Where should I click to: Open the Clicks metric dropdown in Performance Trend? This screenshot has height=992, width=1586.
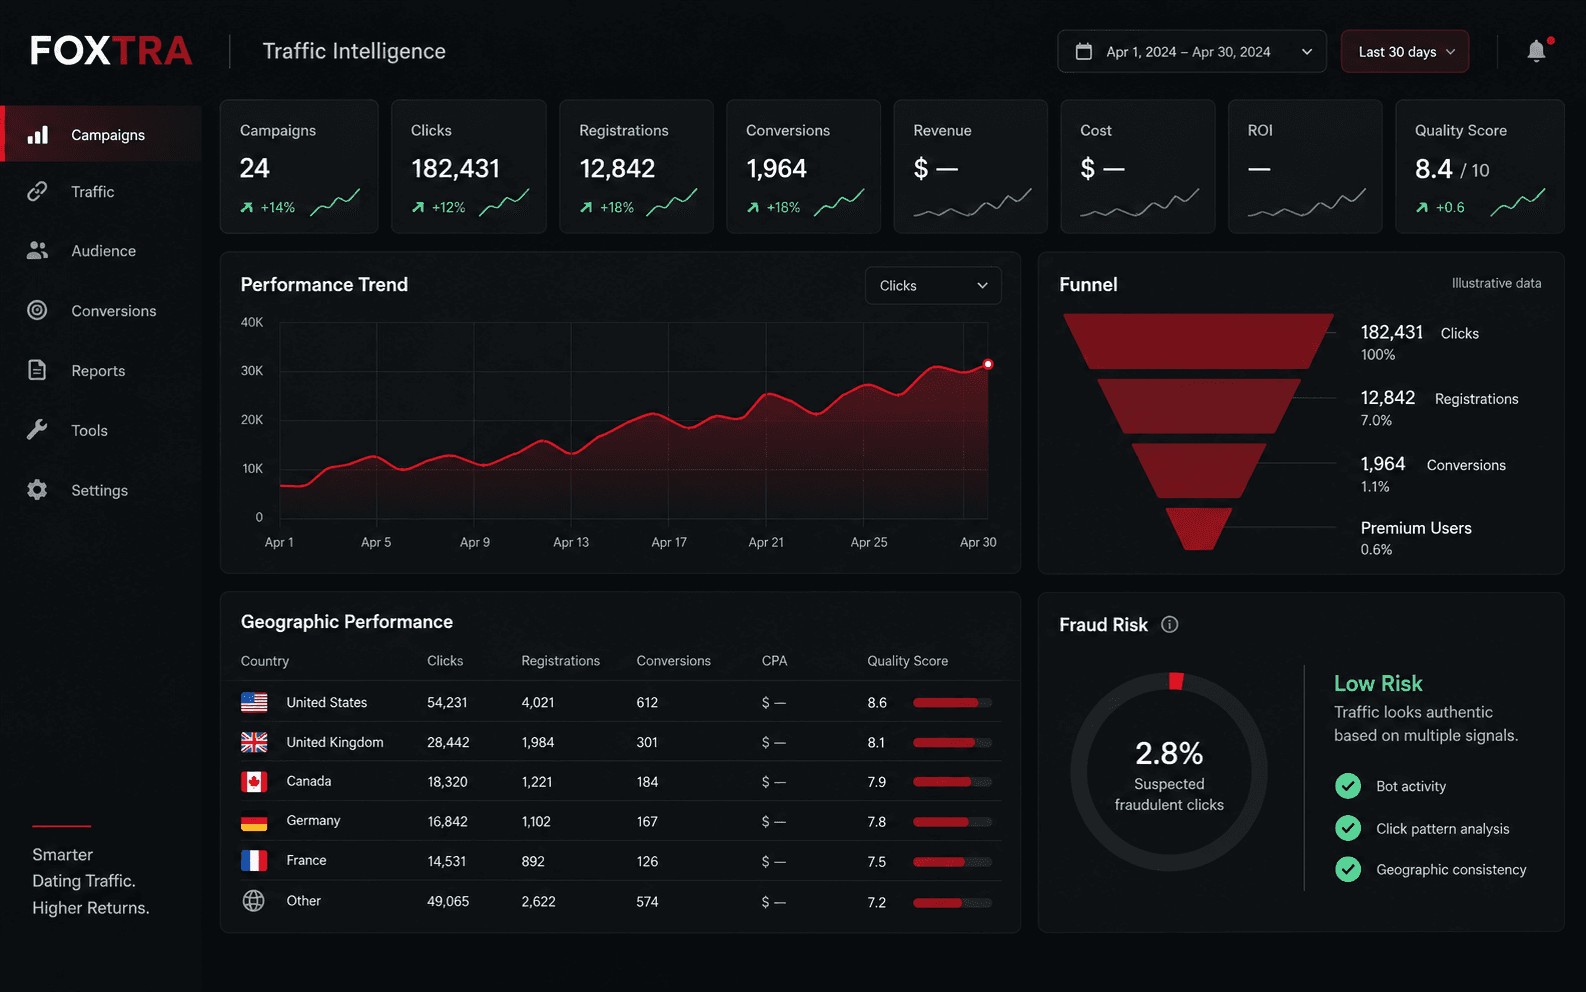click(933, 286)
